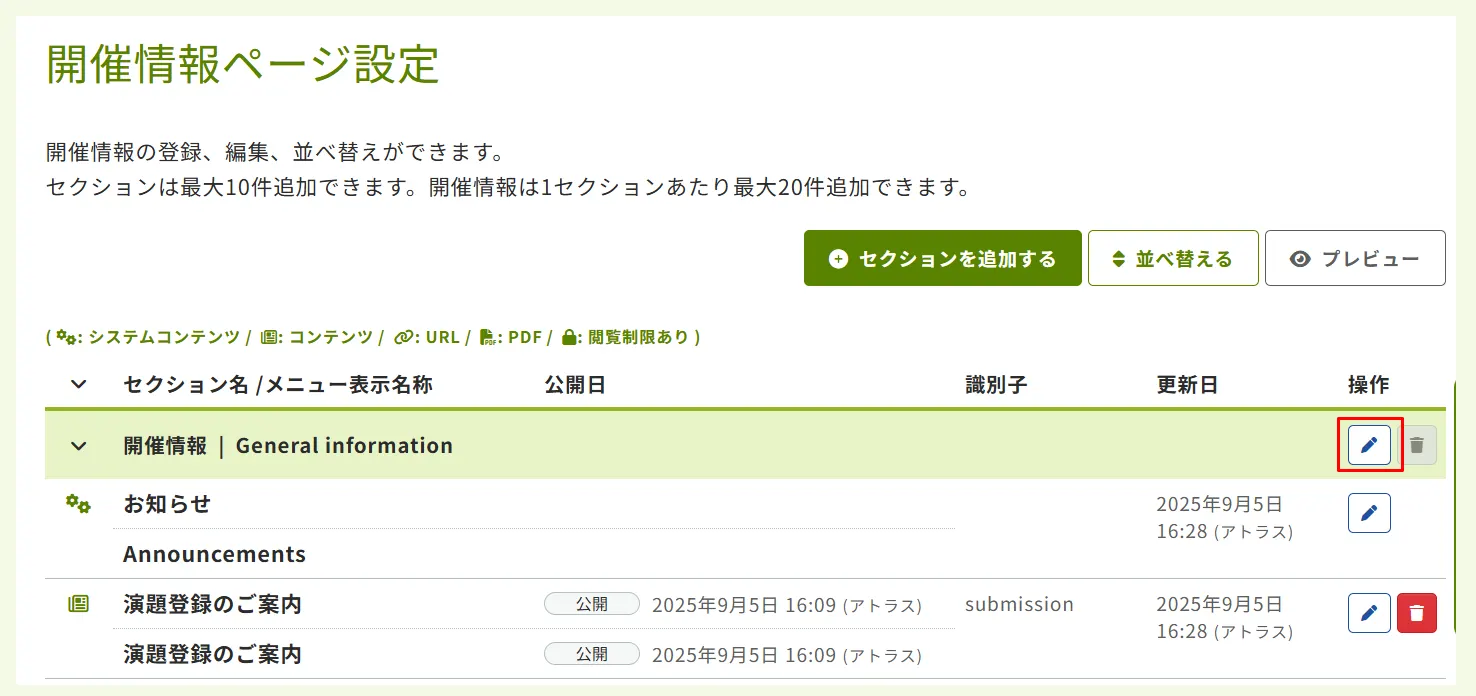Edit the お知らせ announcement entry
Viewport: 1476px width, 696px height.
1368,512
